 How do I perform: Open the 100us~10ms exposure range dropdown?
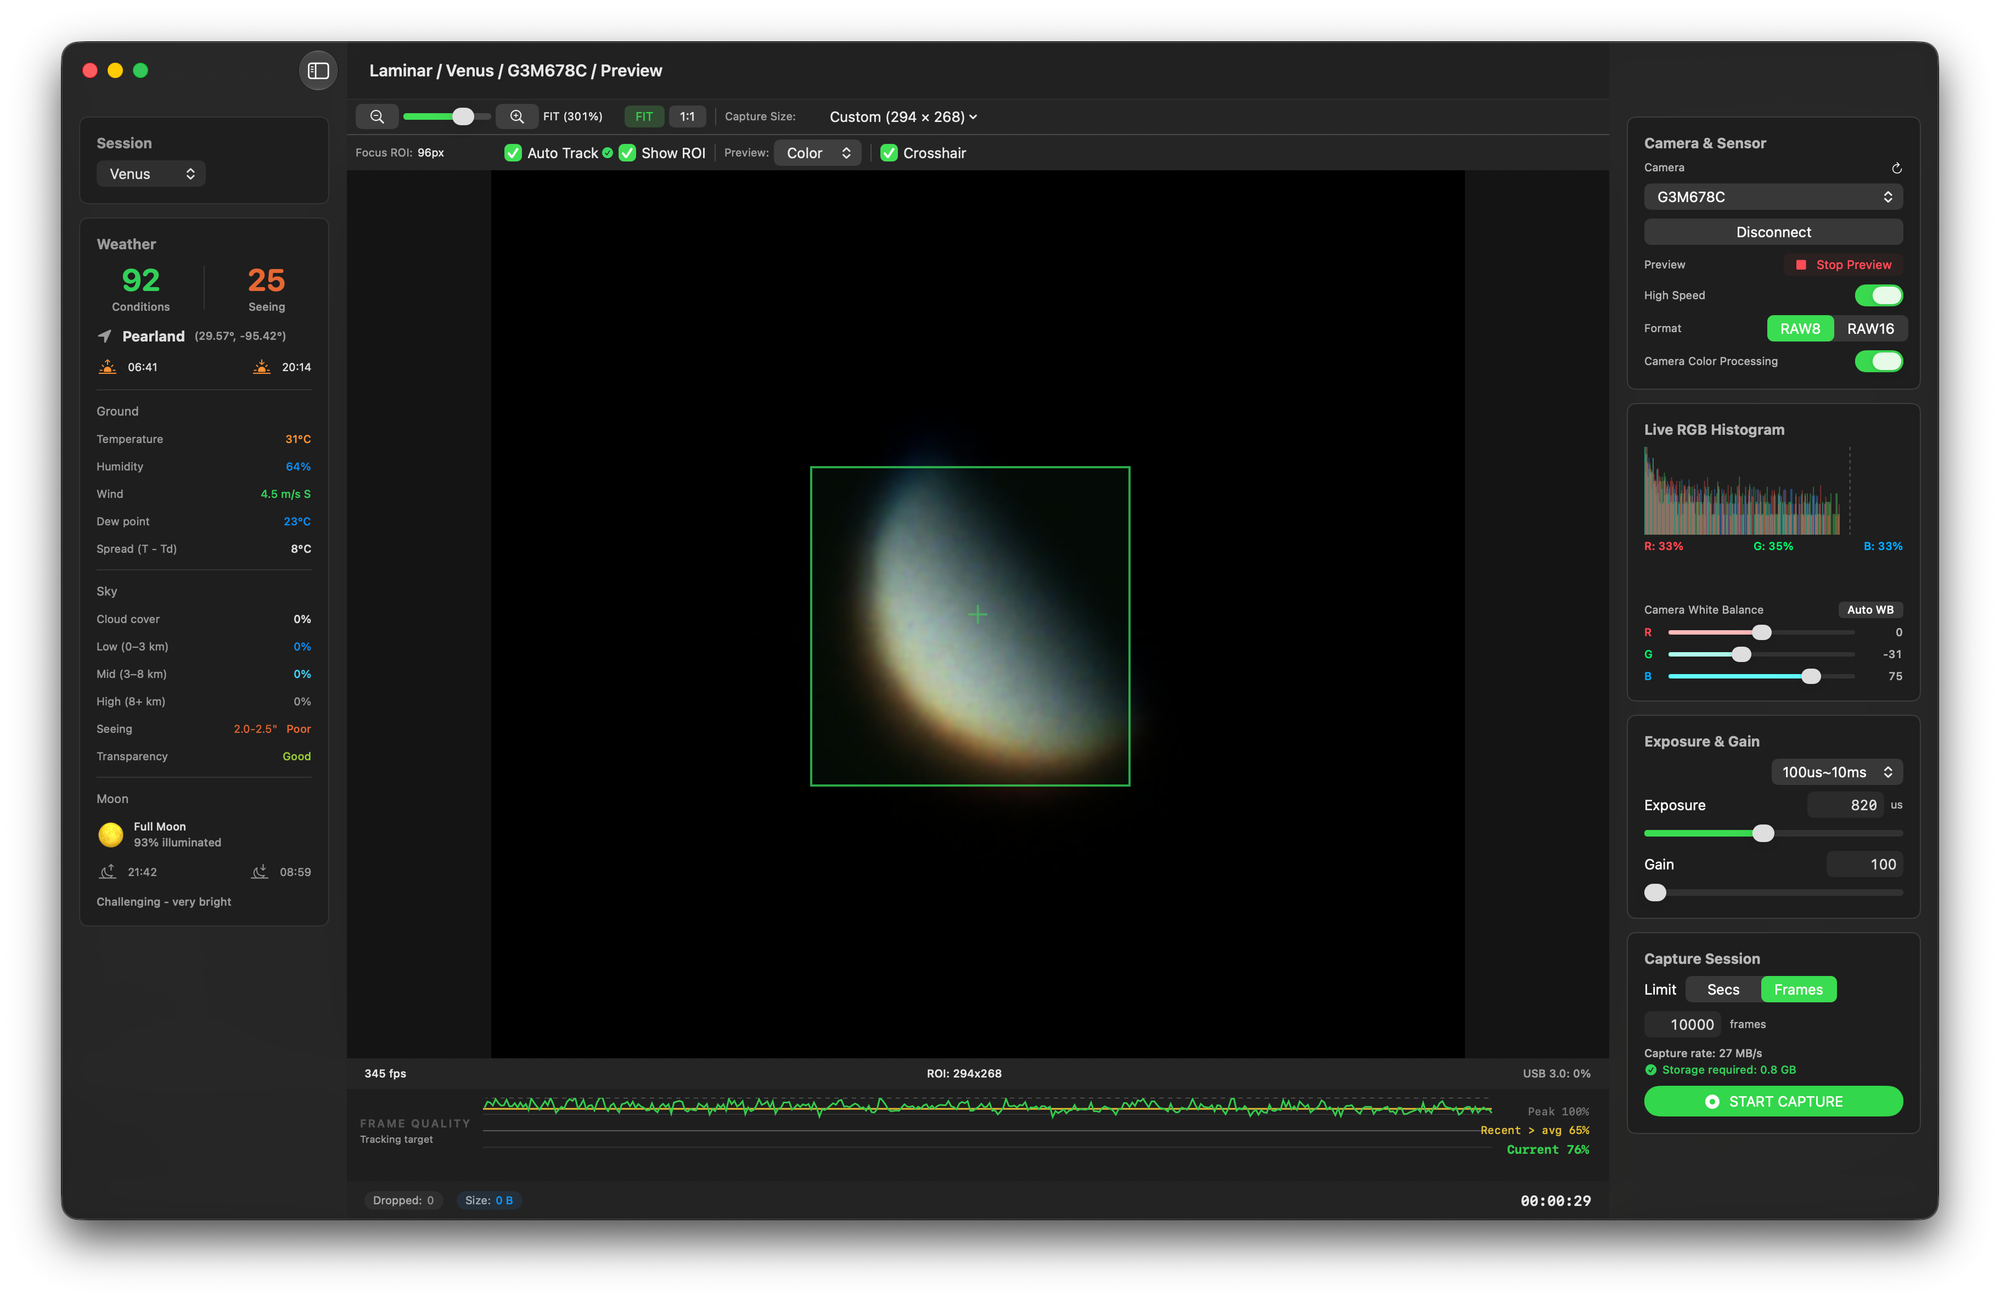coord(1837,772)
